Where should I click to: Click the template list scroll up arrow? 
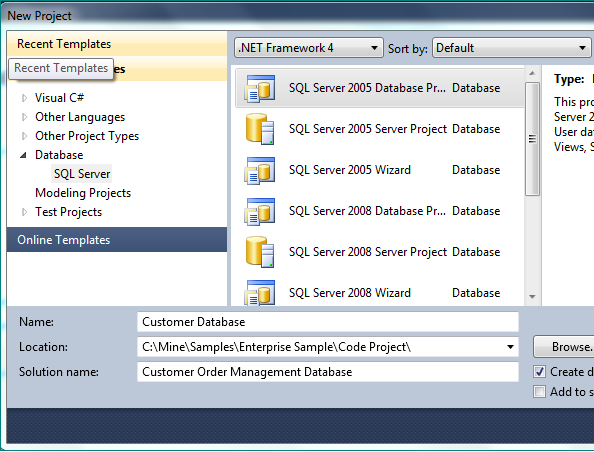tap(532, 73)
